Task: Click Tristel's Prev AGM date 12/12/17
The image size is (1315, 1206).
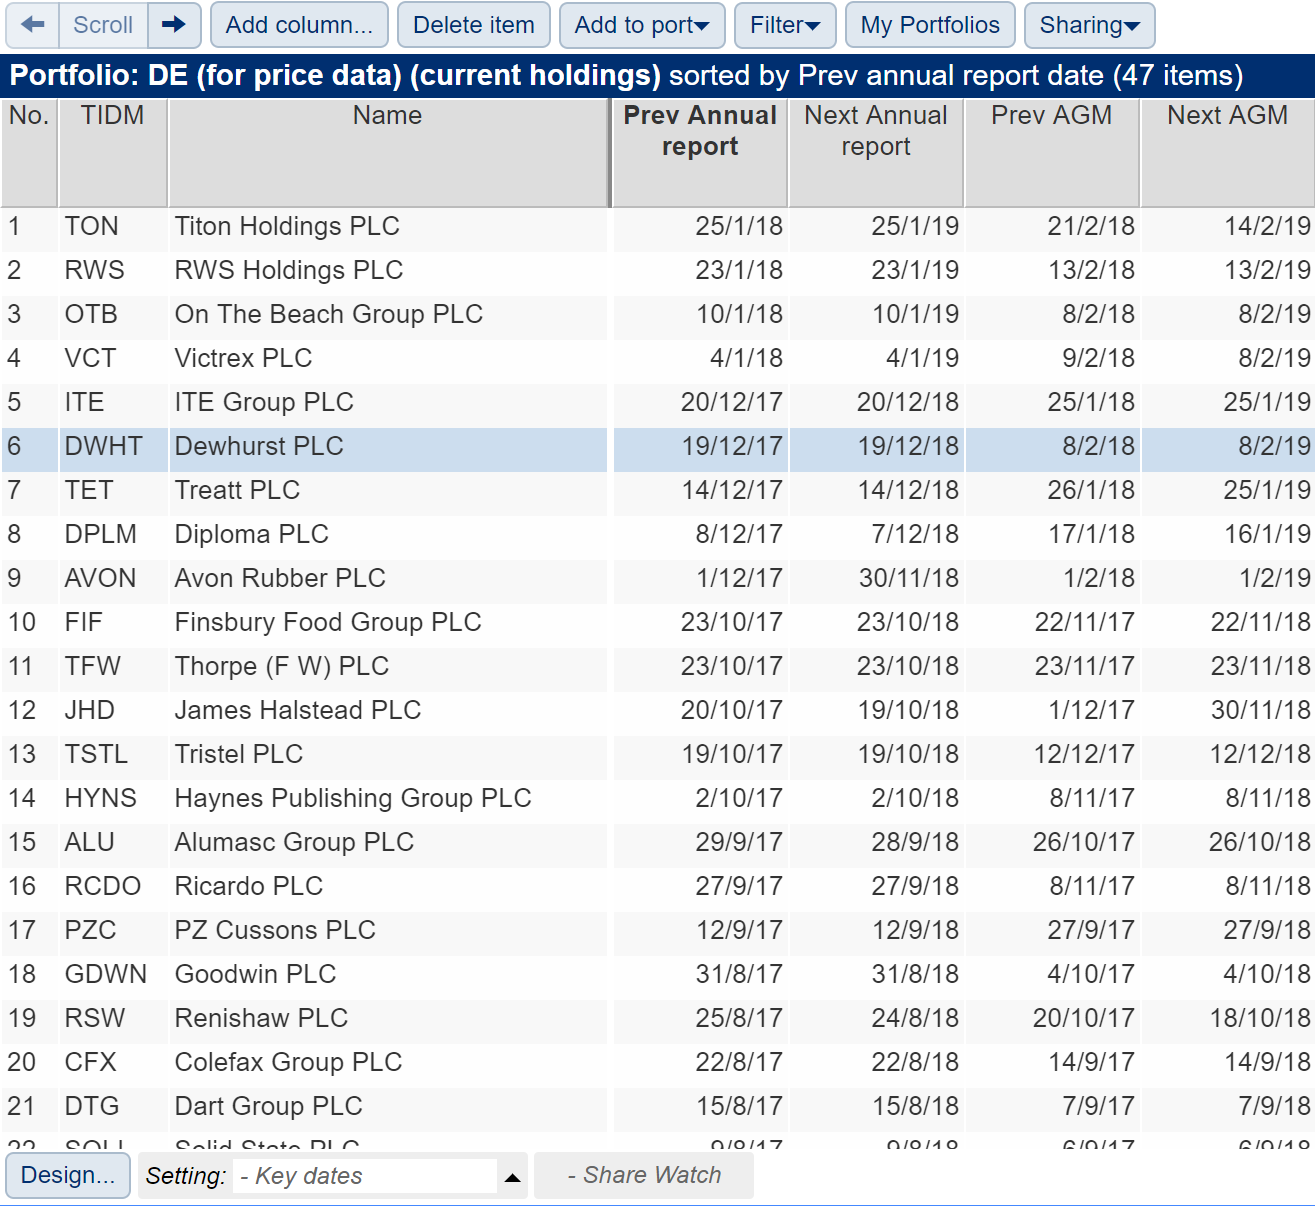Action: (x=1084, y=754)
